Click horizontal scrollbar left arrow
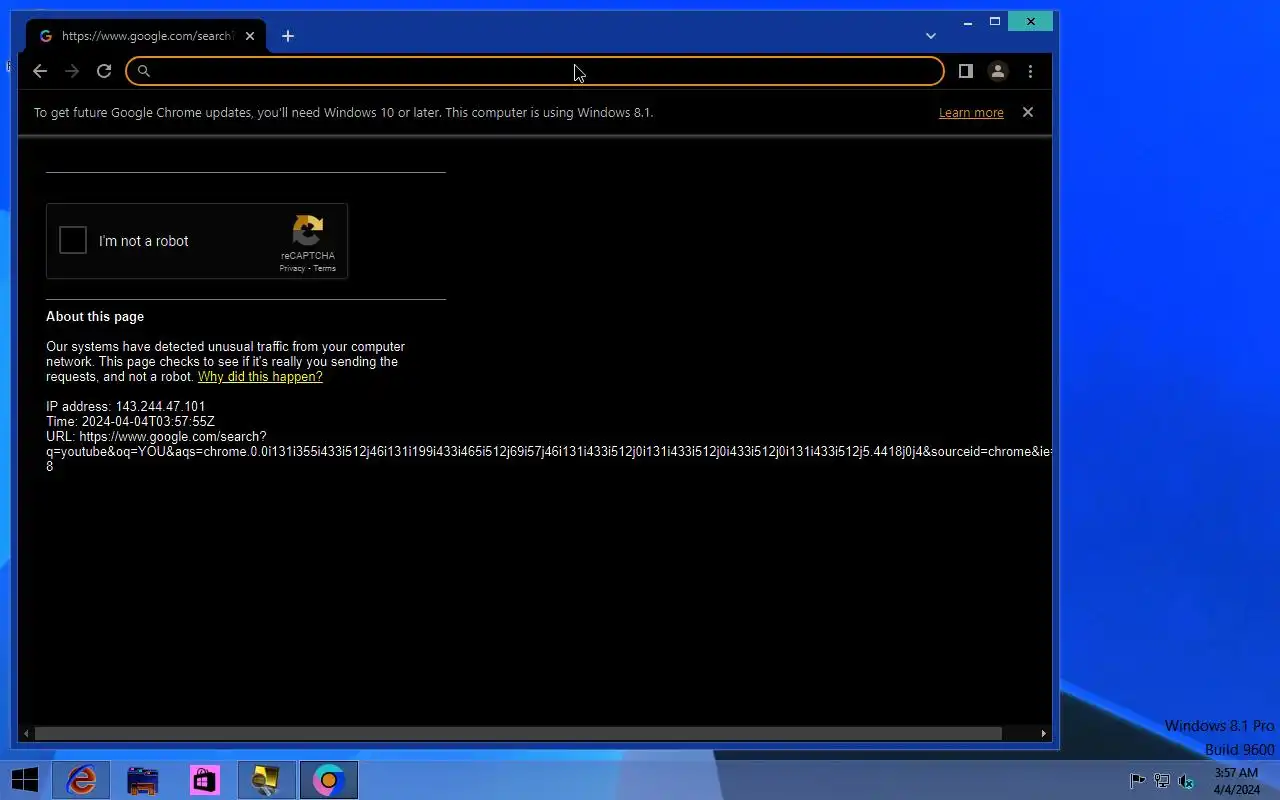 [x=26, y=733]
